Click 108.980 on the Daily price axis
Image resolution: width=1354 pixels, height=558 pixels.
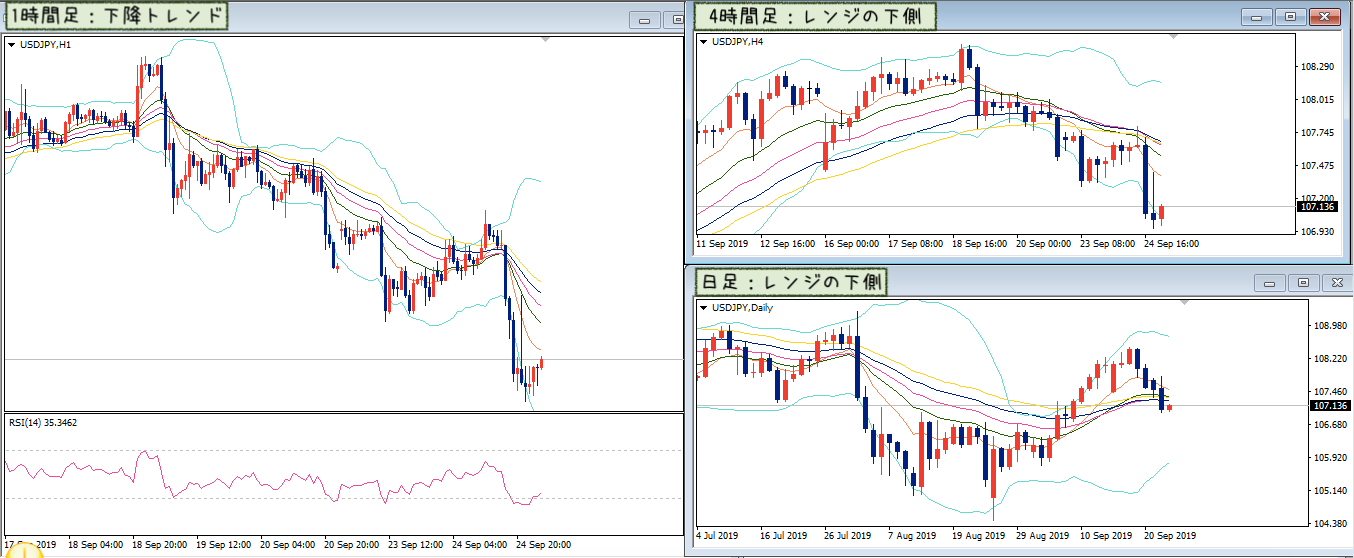pos(1331,326)
